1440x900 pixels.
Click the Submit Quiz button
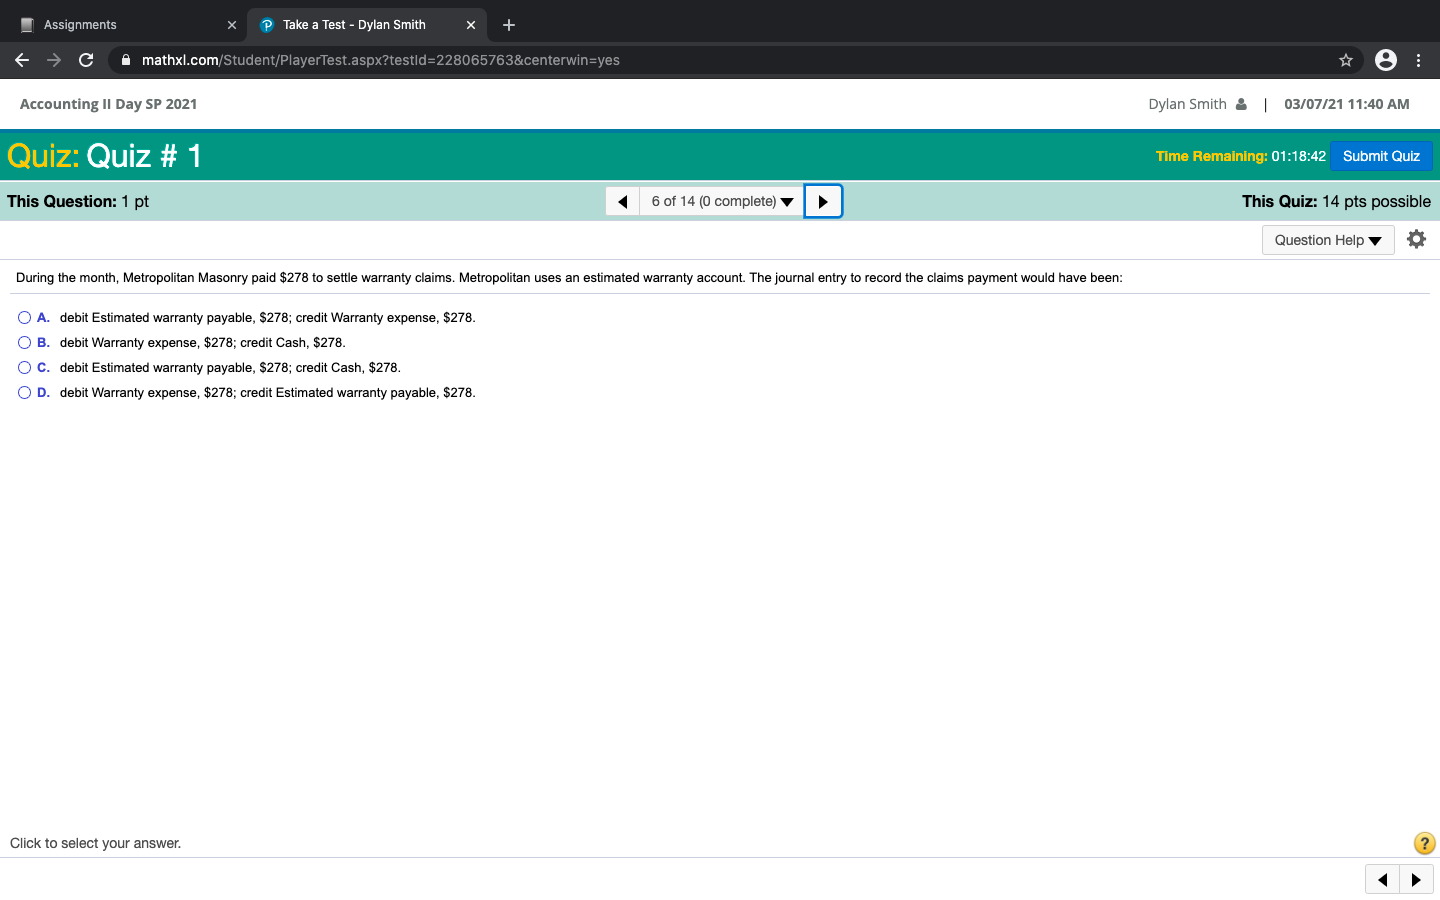[1381, 156]
